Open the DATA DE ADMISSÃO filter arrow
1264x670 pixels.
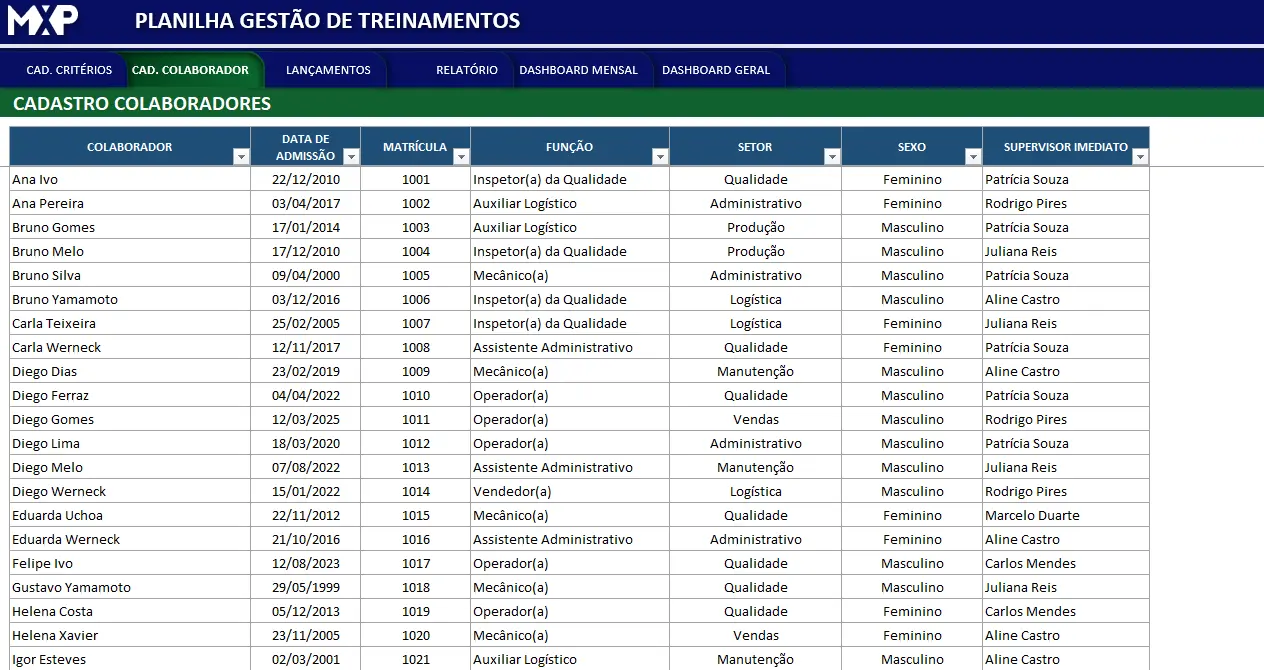[x=350, y=157]
